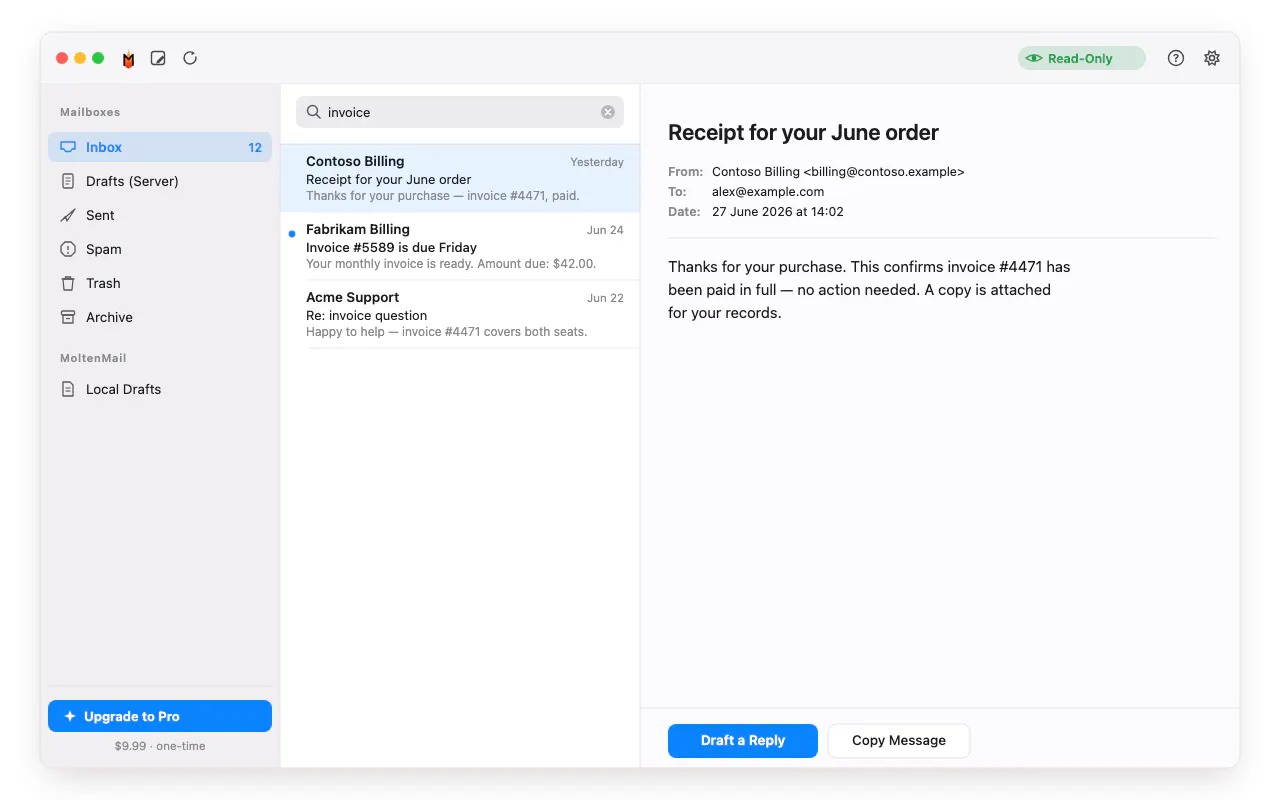Compose a new message via pencil icon
The height and width of the screenshot is (800, 1280).
click(158, 58)
